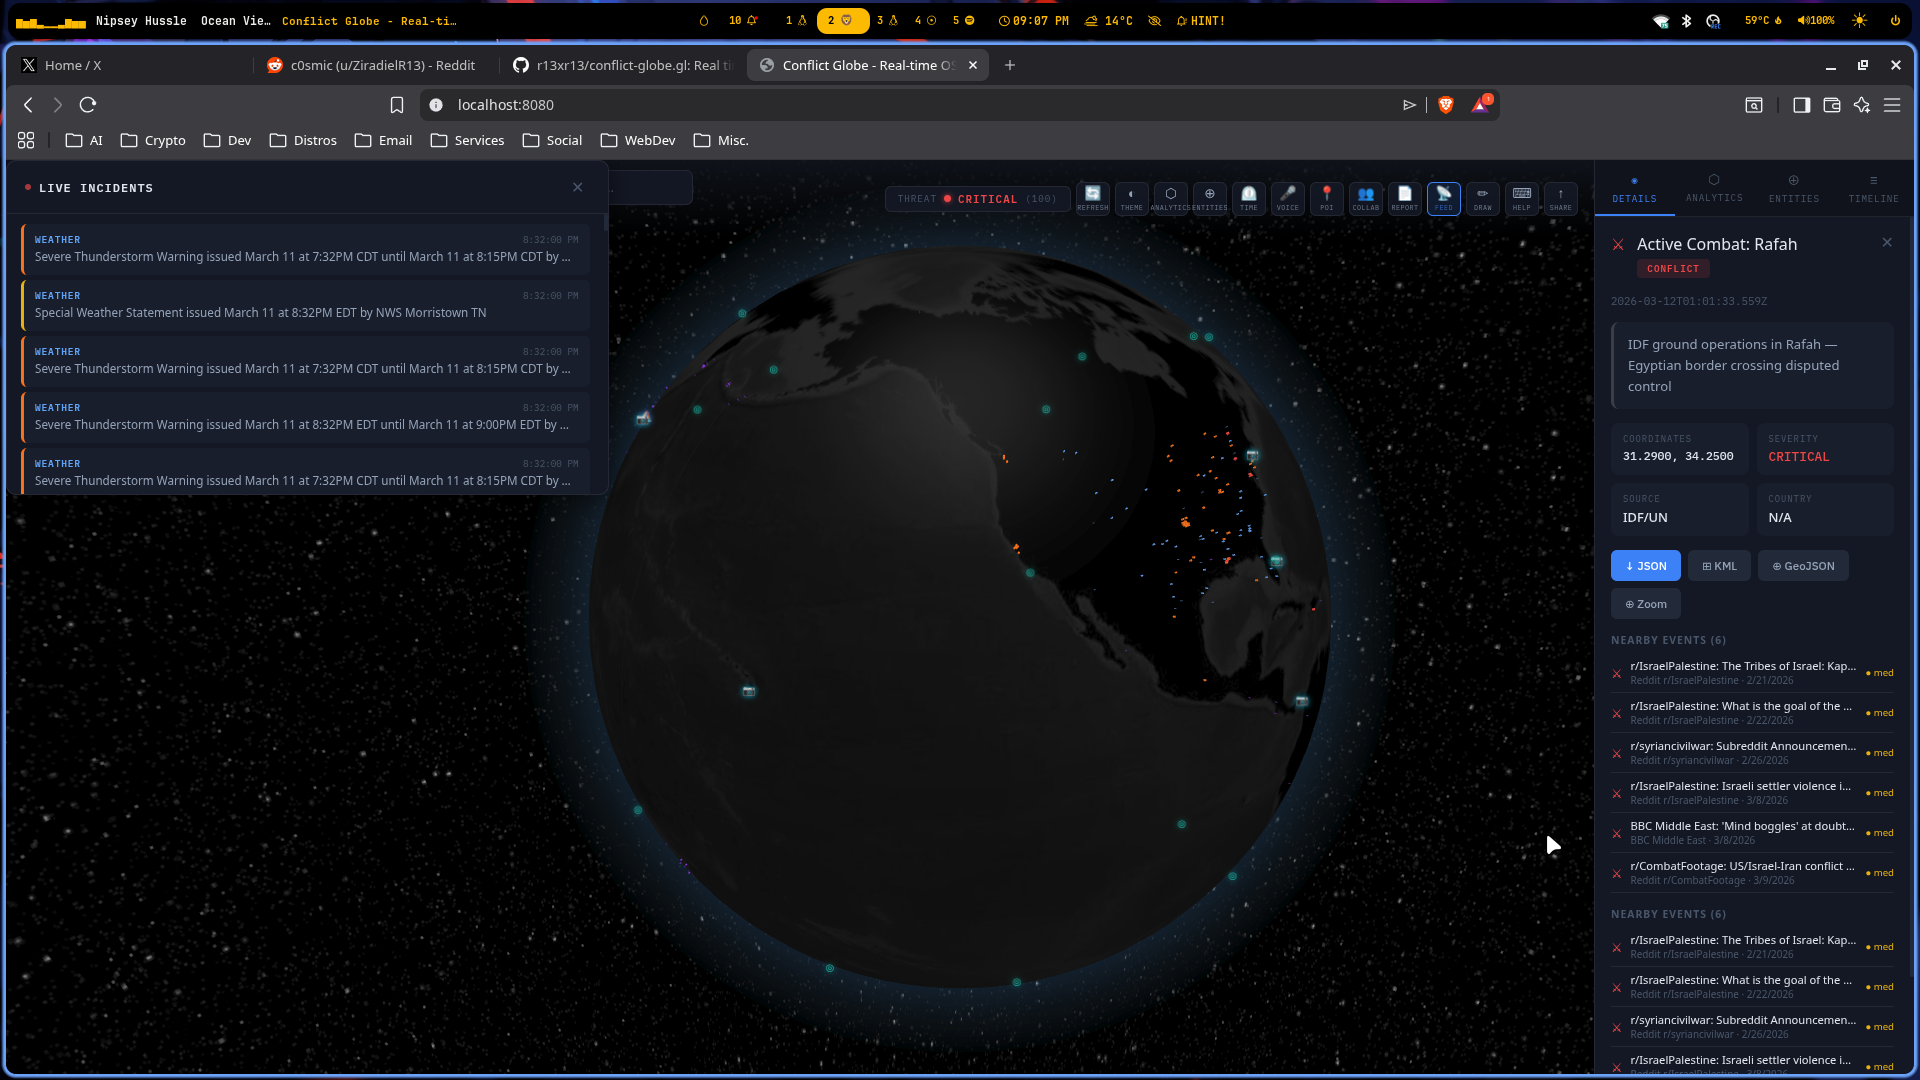Close the Live Incidents panel
This screenshot has height=1080, width=1920.
click(578, 187)
